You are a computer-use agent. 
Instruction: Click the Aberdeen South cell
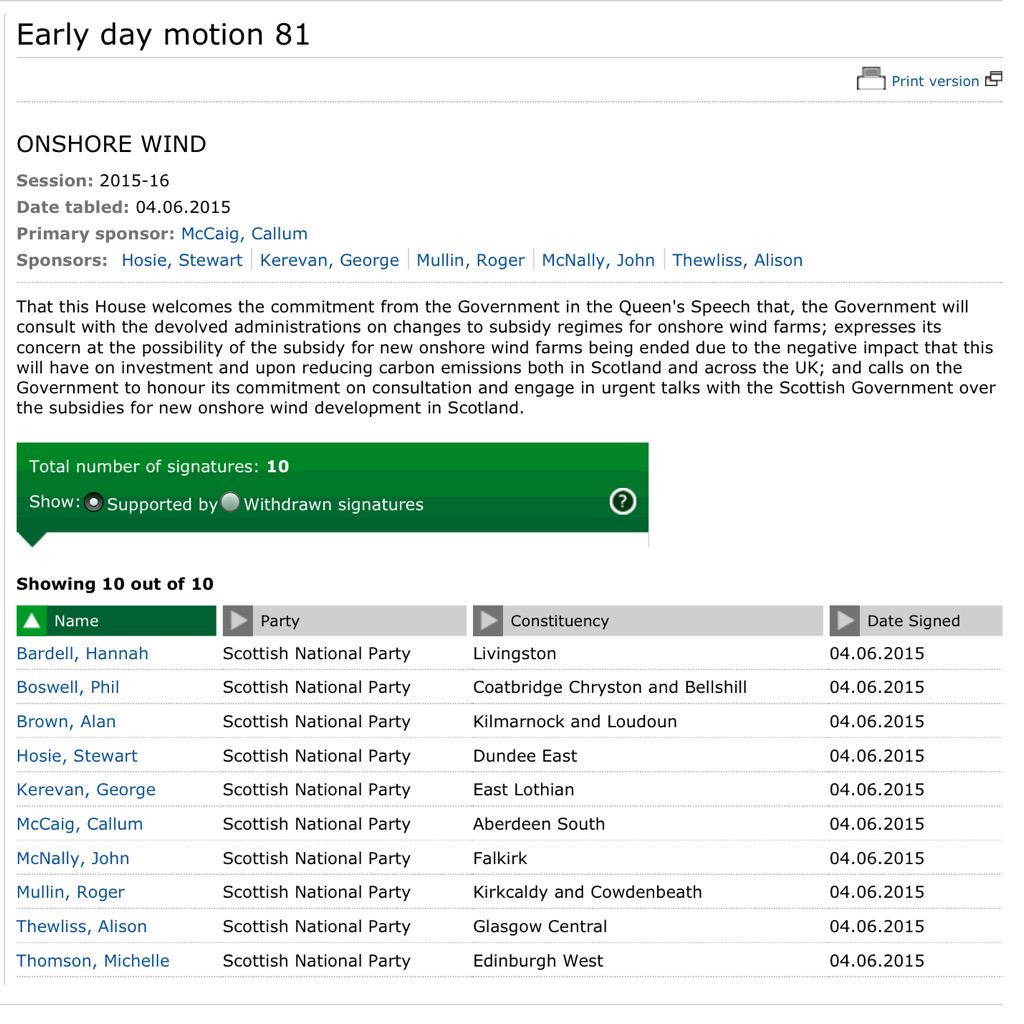[x=539, y=824]
